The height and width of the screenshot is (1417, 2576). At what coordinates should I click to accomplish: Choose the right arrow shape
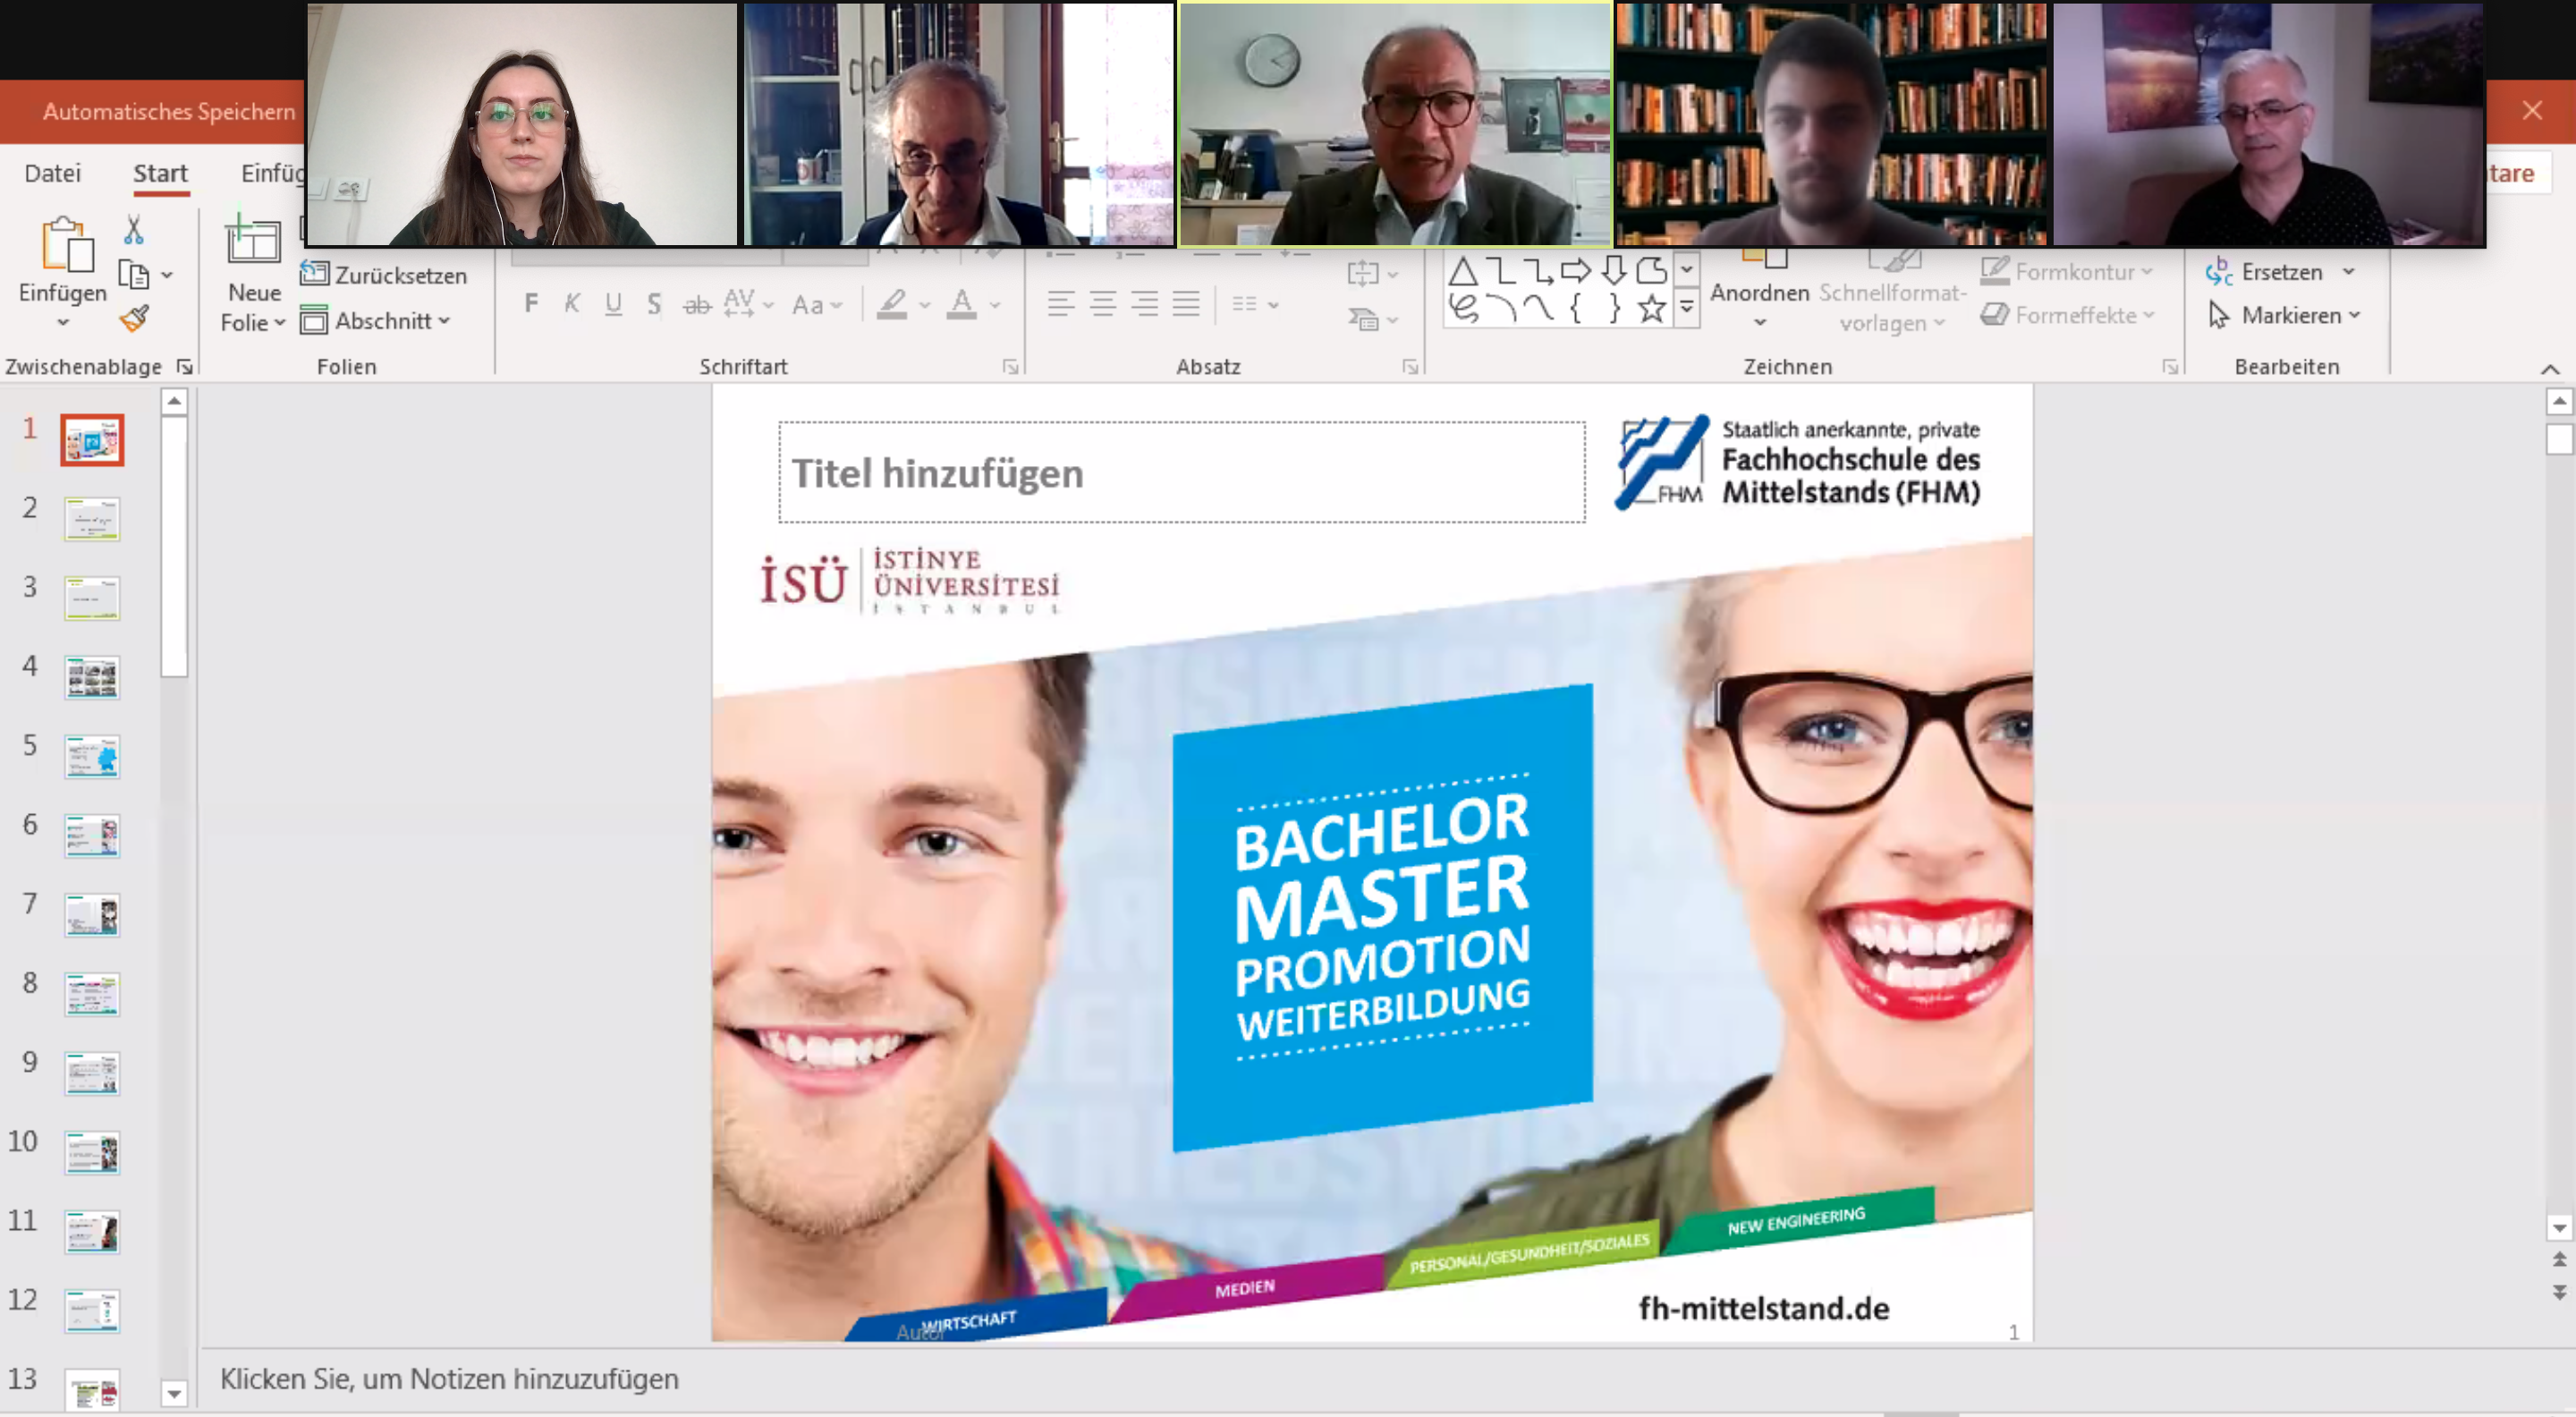[1575, 270]
